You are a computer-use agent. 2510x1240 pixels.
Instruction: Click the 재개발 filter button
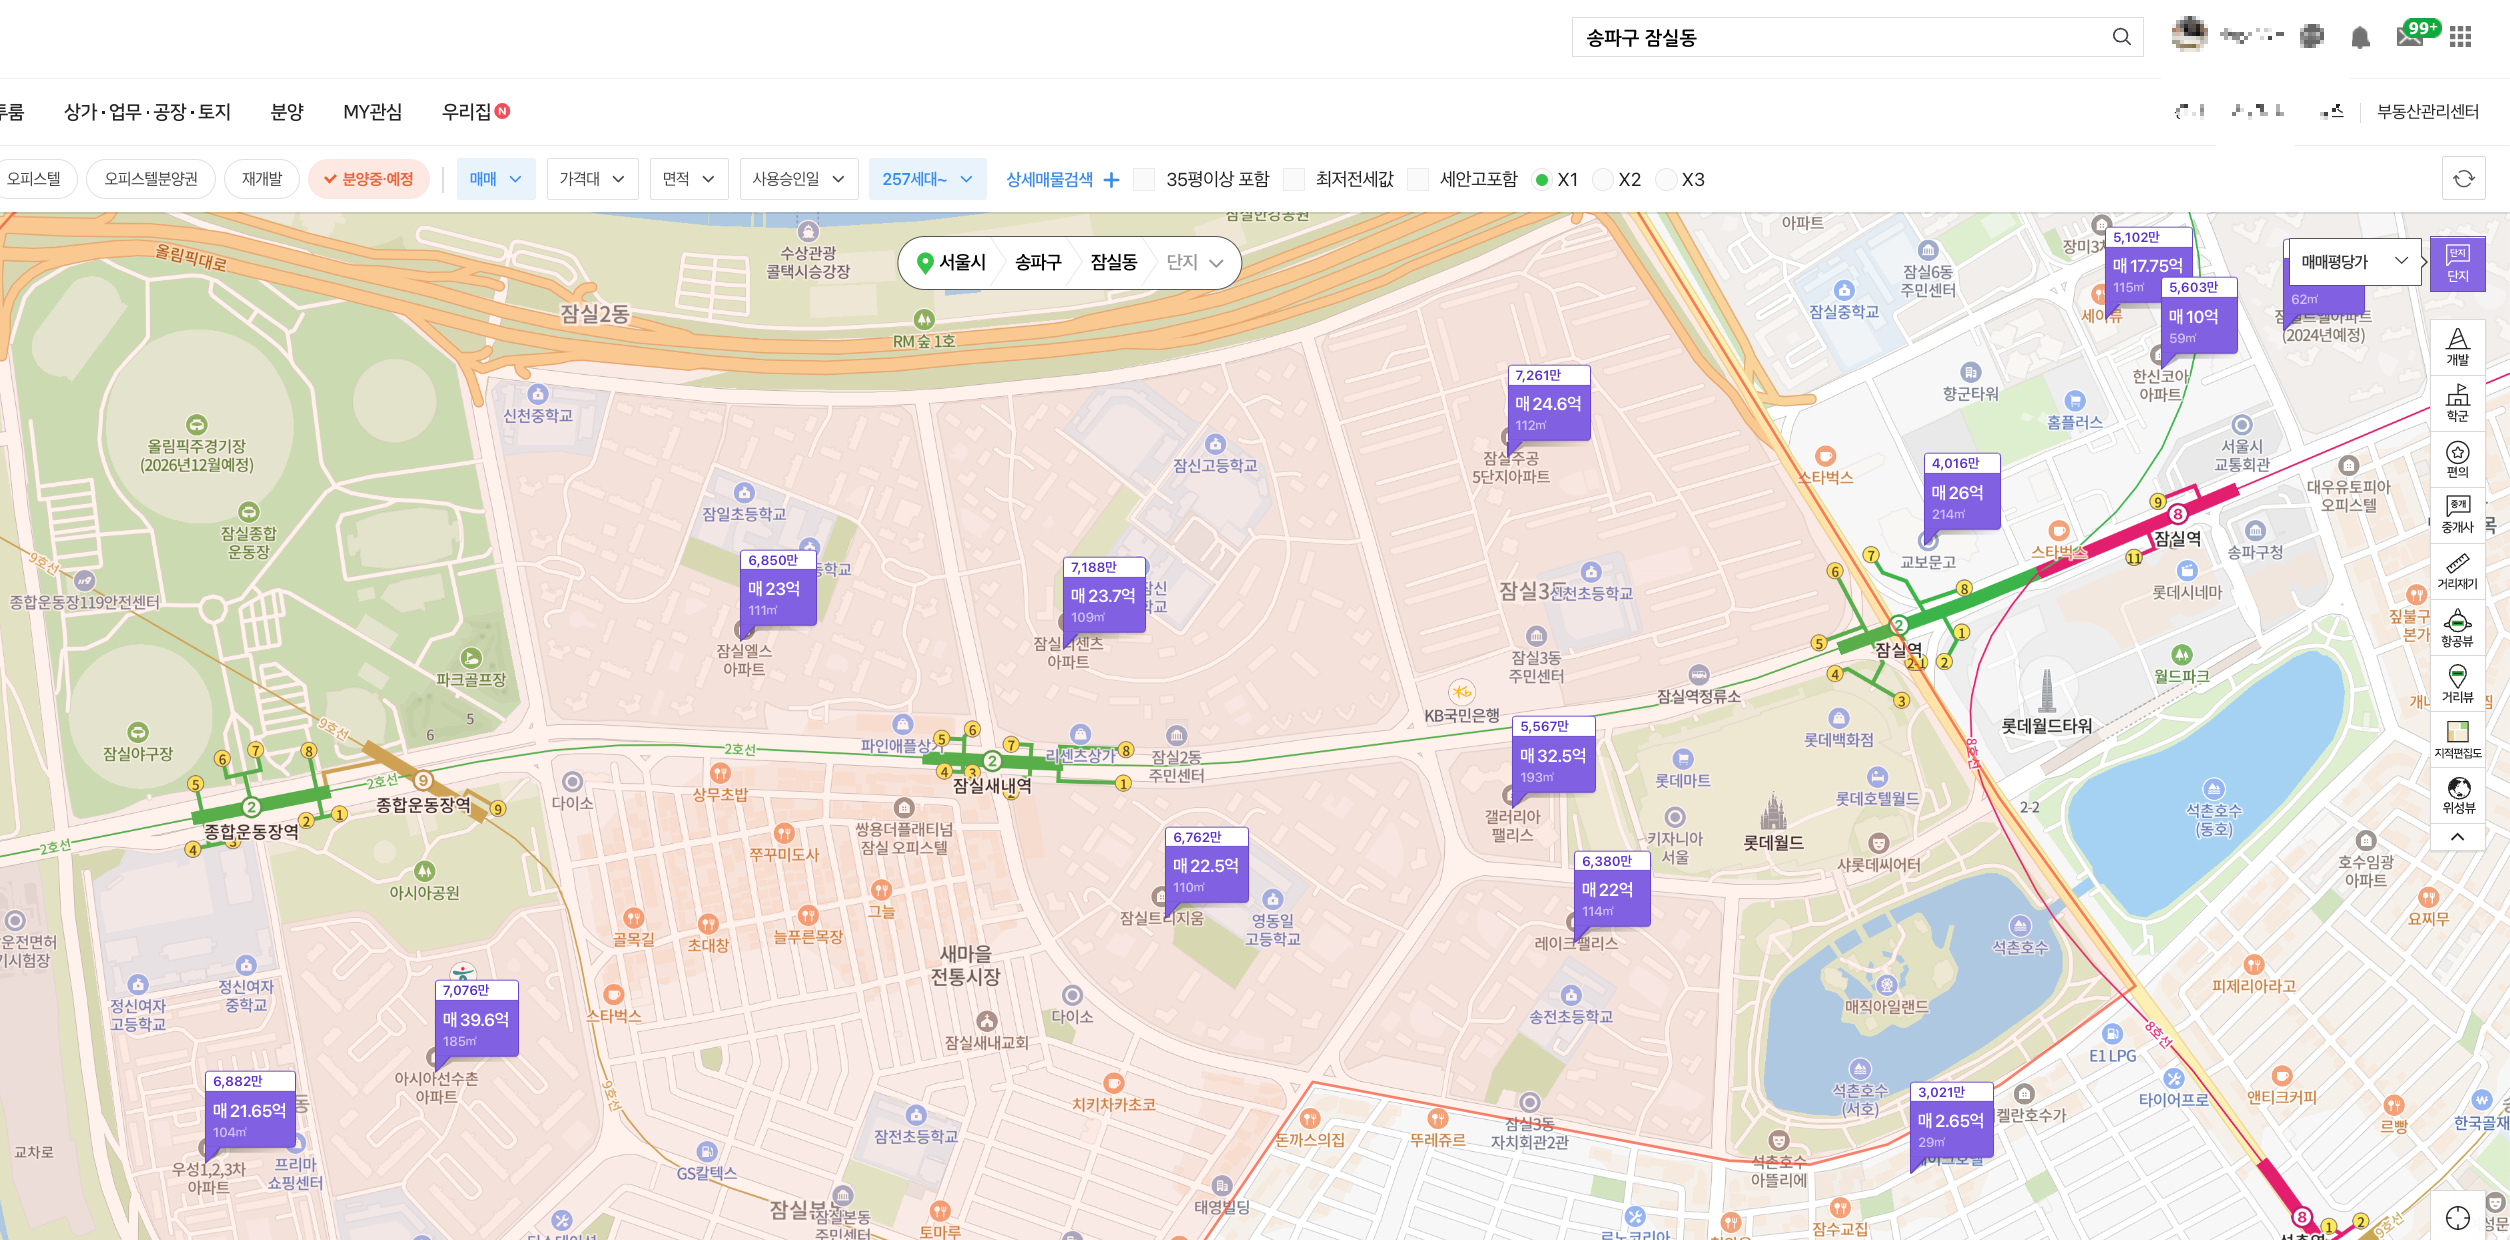click(262, 179)
